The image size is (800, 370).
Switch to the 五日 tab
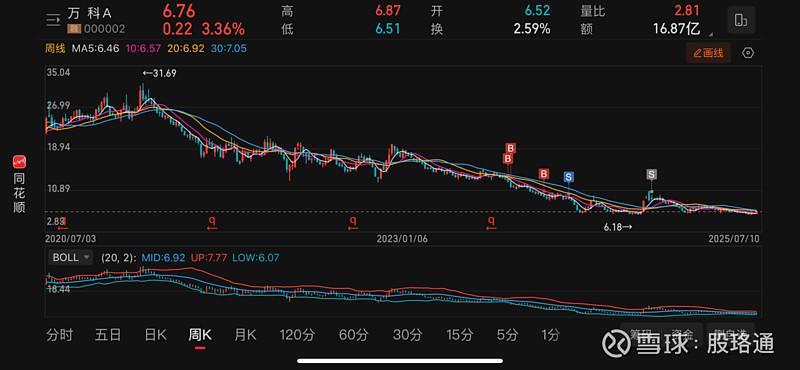click(108, 335)
